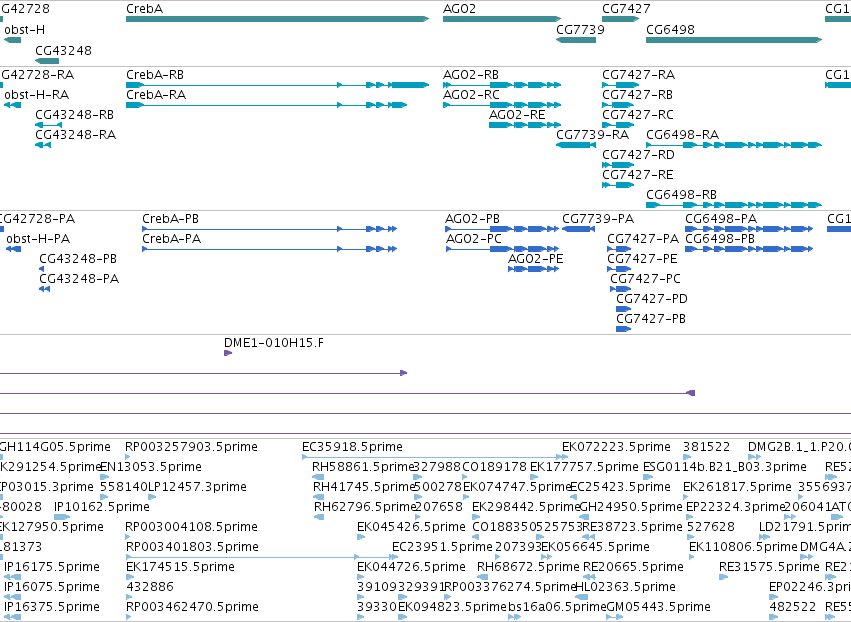Viewport: 851px width, 622px height.
Task: Open the CG6498-RA transcript
Action: (x=734, y=145)
